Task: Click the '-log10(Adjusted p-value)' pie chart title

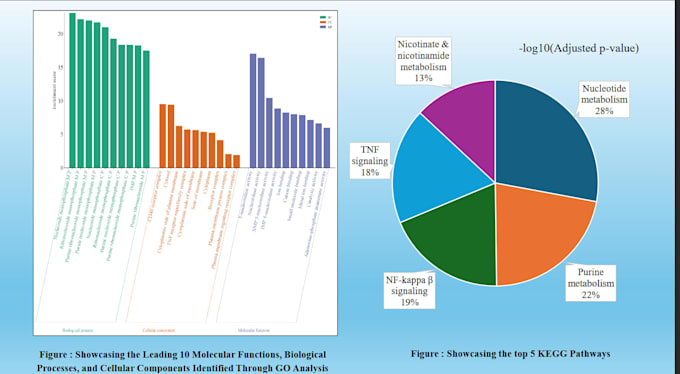Action: tap(579, 48)
